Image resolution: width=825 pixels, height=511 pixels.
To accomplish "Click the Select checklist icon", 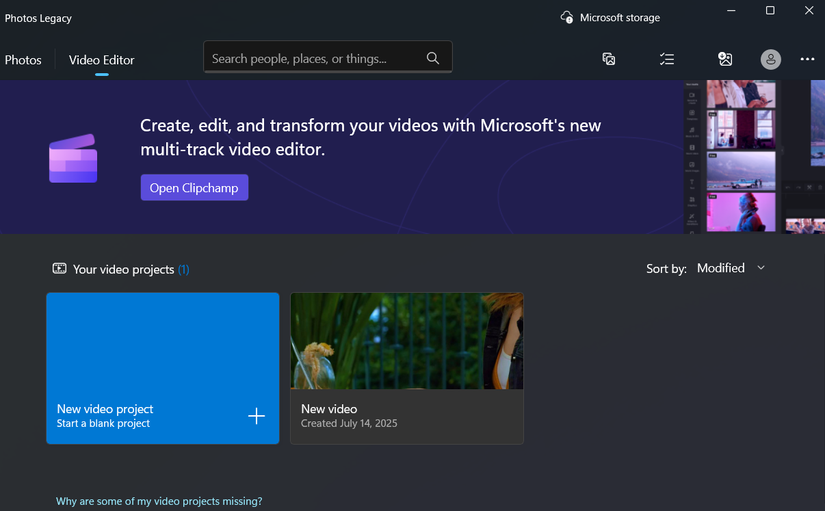I will (x=667, y=59).
